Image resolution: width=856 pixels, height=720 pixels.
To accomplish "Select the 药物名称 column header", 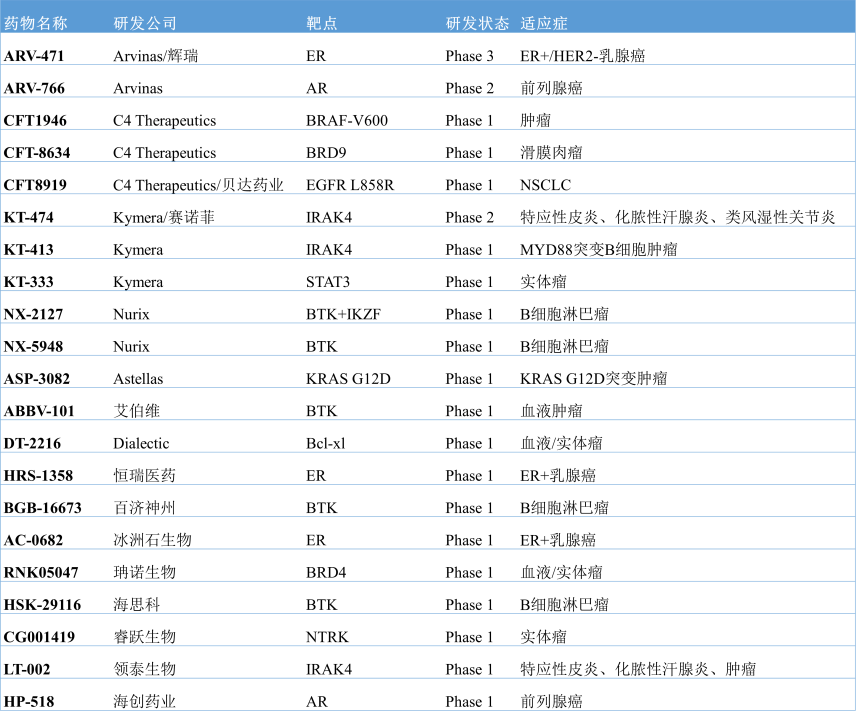I will pyautogui.click(x=35, y=23).
